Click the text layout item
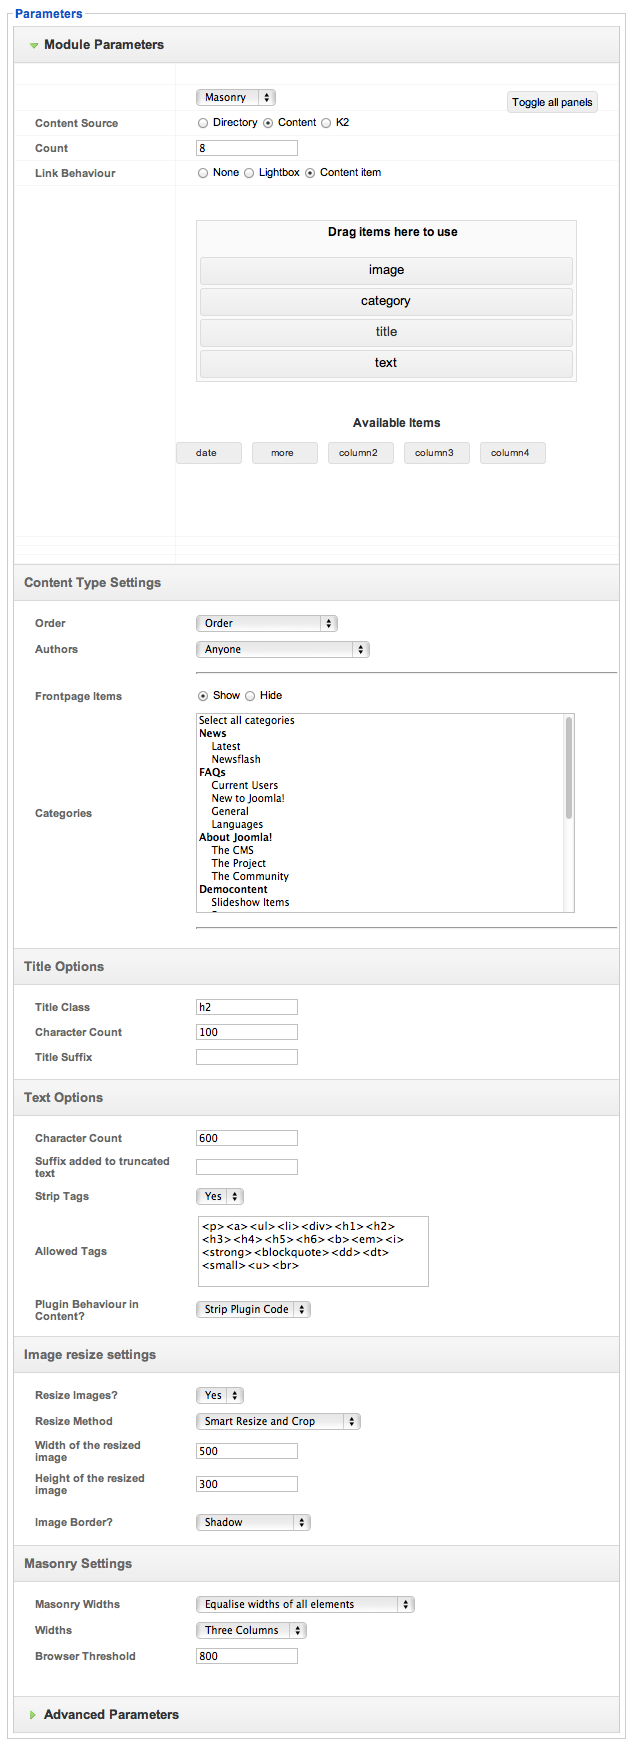 (x=386, y=363)
